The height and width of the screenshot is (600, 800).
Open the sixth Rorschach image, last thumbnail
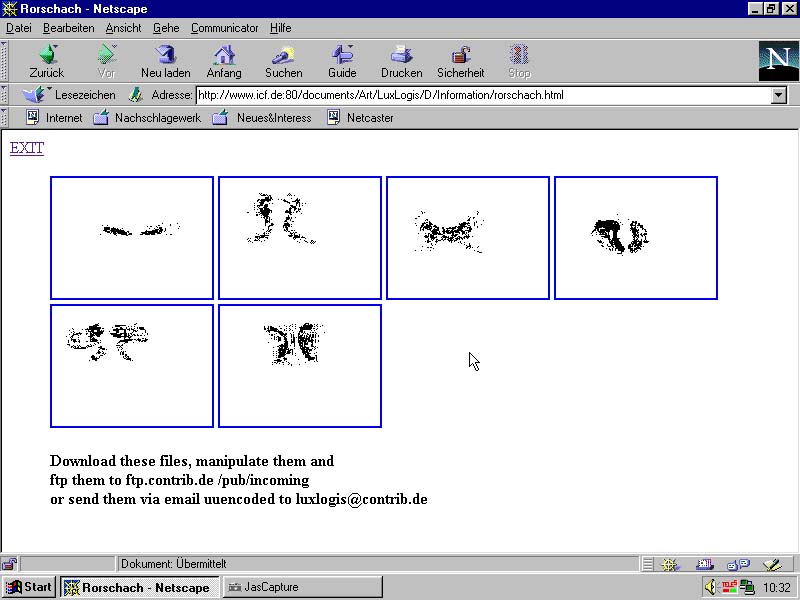click(300, 366)
